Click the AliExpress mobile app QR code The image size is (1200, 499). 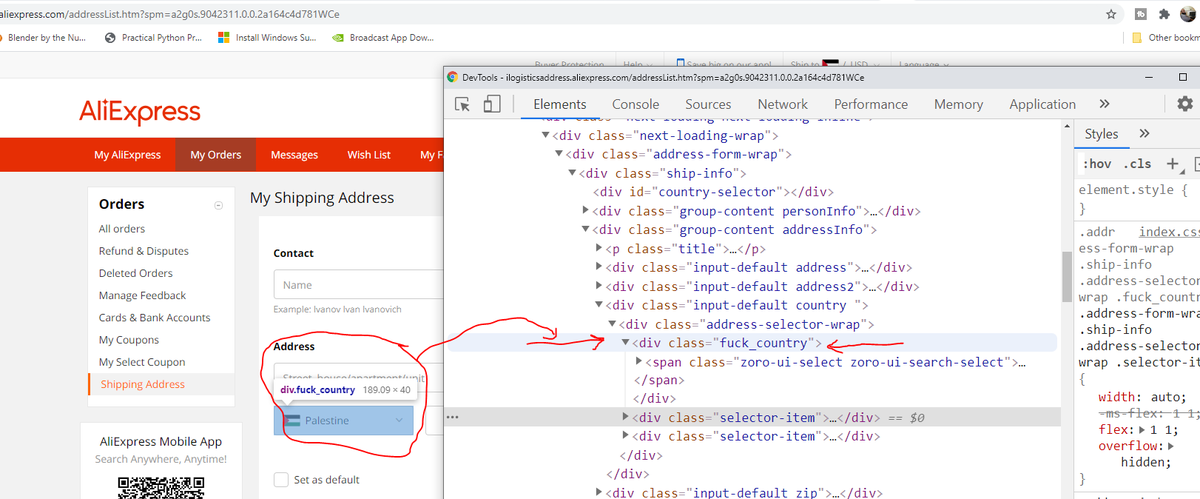pyautogui.click(x=162, y=487)
